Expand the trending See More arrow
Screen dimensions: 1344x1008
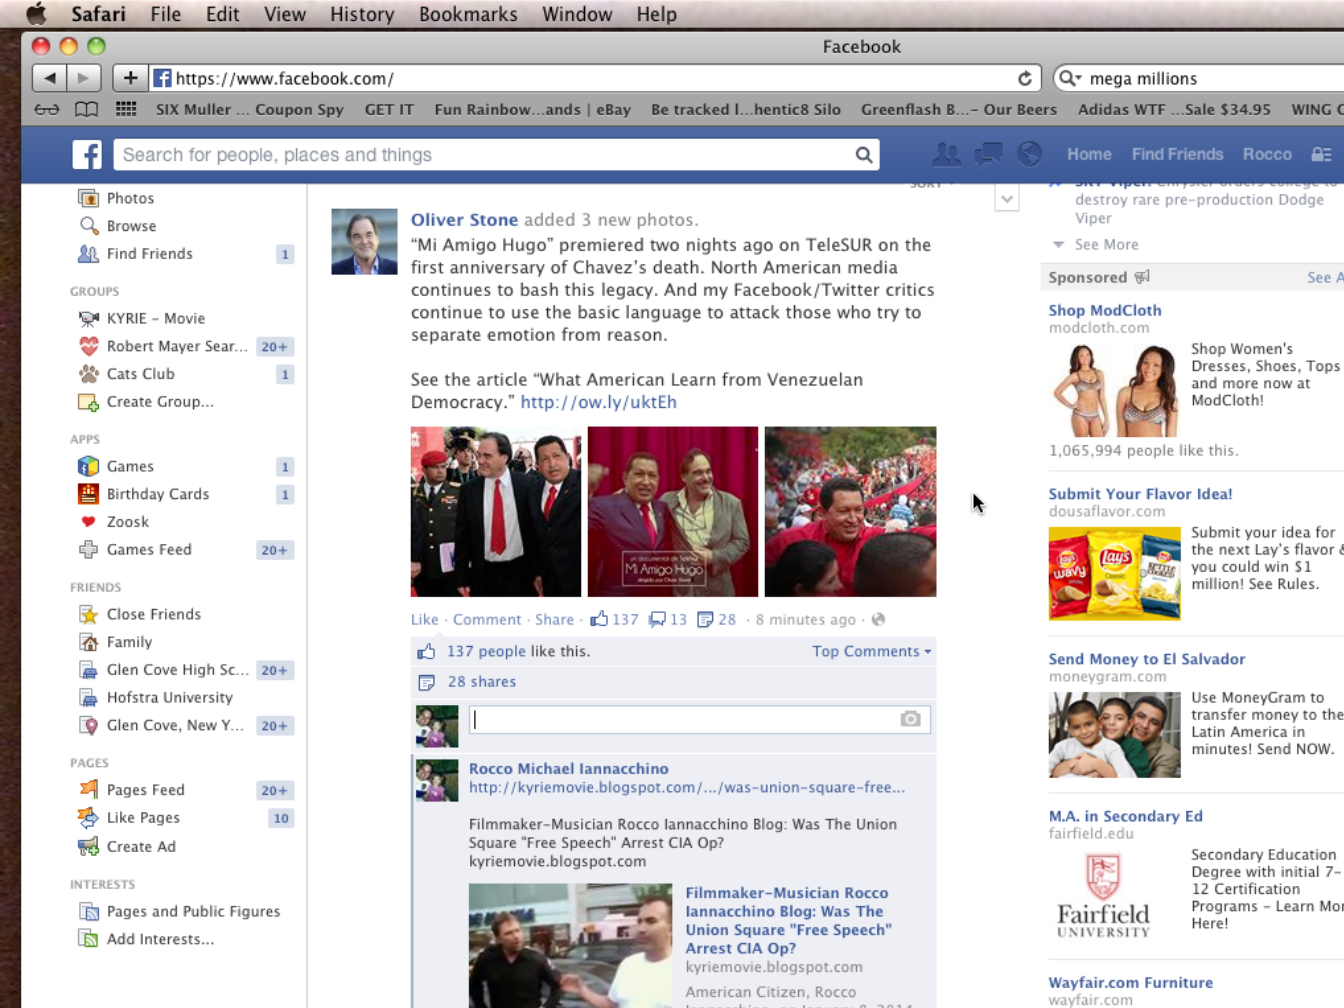(1059, 245)
